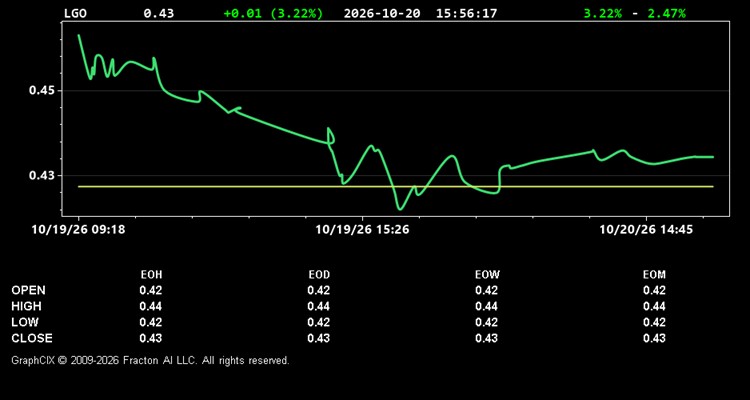Click the date 2026-10-20 in the header

click(x=382, y=13)
